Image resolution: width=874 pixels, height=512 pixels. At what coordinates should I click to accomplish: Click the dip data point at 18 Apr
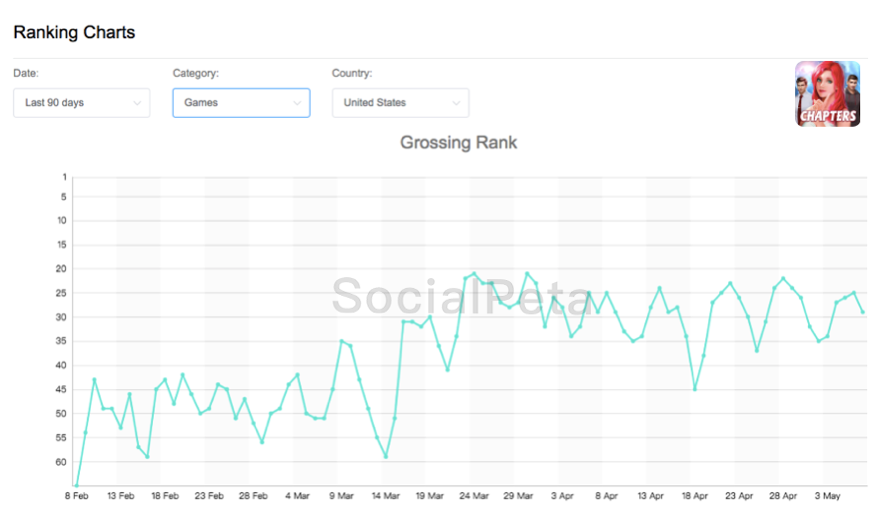[695, 389]
